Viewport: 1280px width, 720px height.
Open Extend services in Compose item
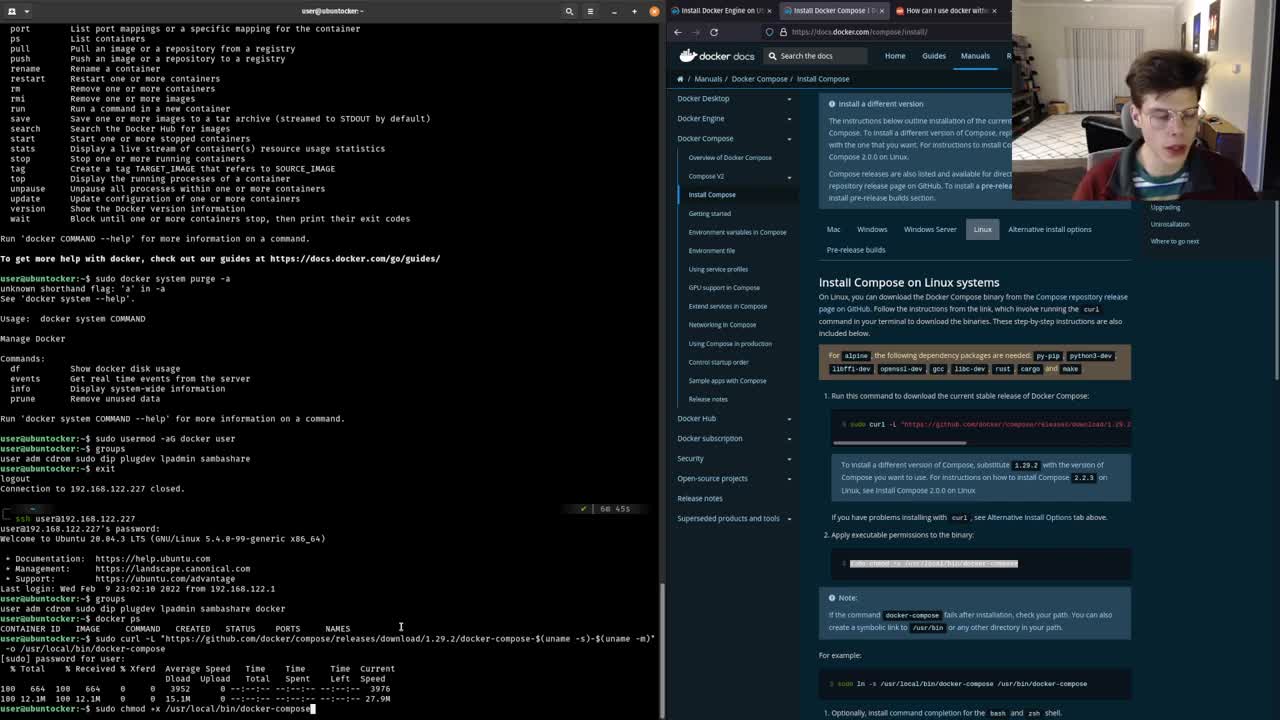click(x=727, y=306)
